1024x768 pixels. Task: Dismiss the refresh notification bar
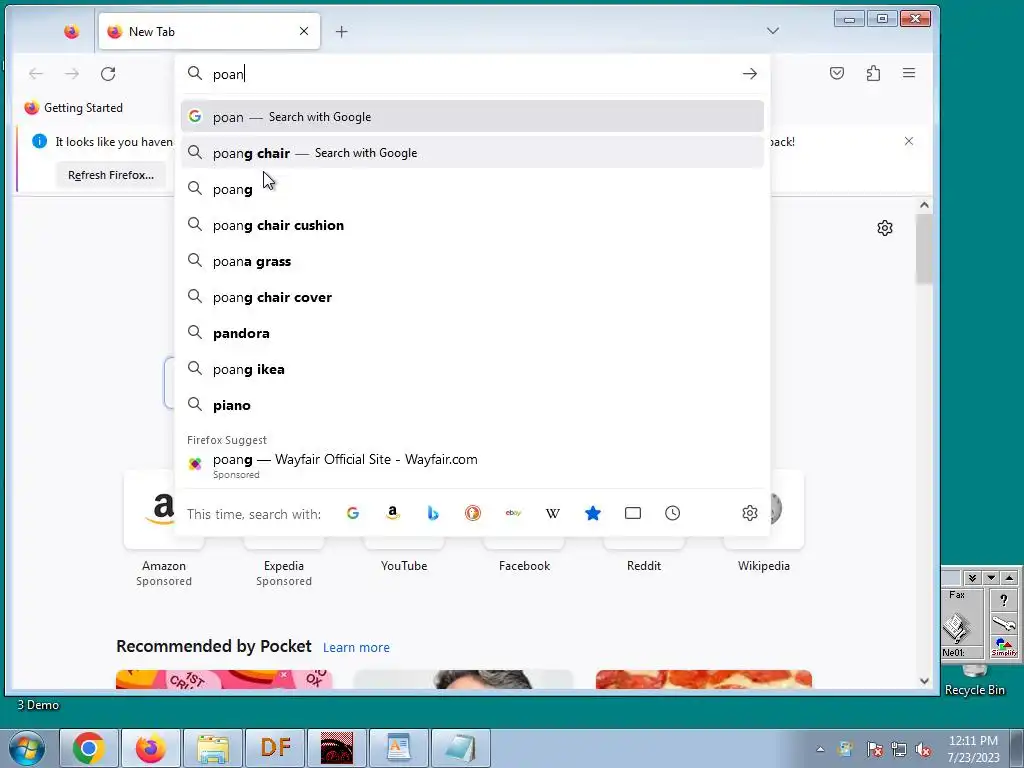tap(908, 141)
